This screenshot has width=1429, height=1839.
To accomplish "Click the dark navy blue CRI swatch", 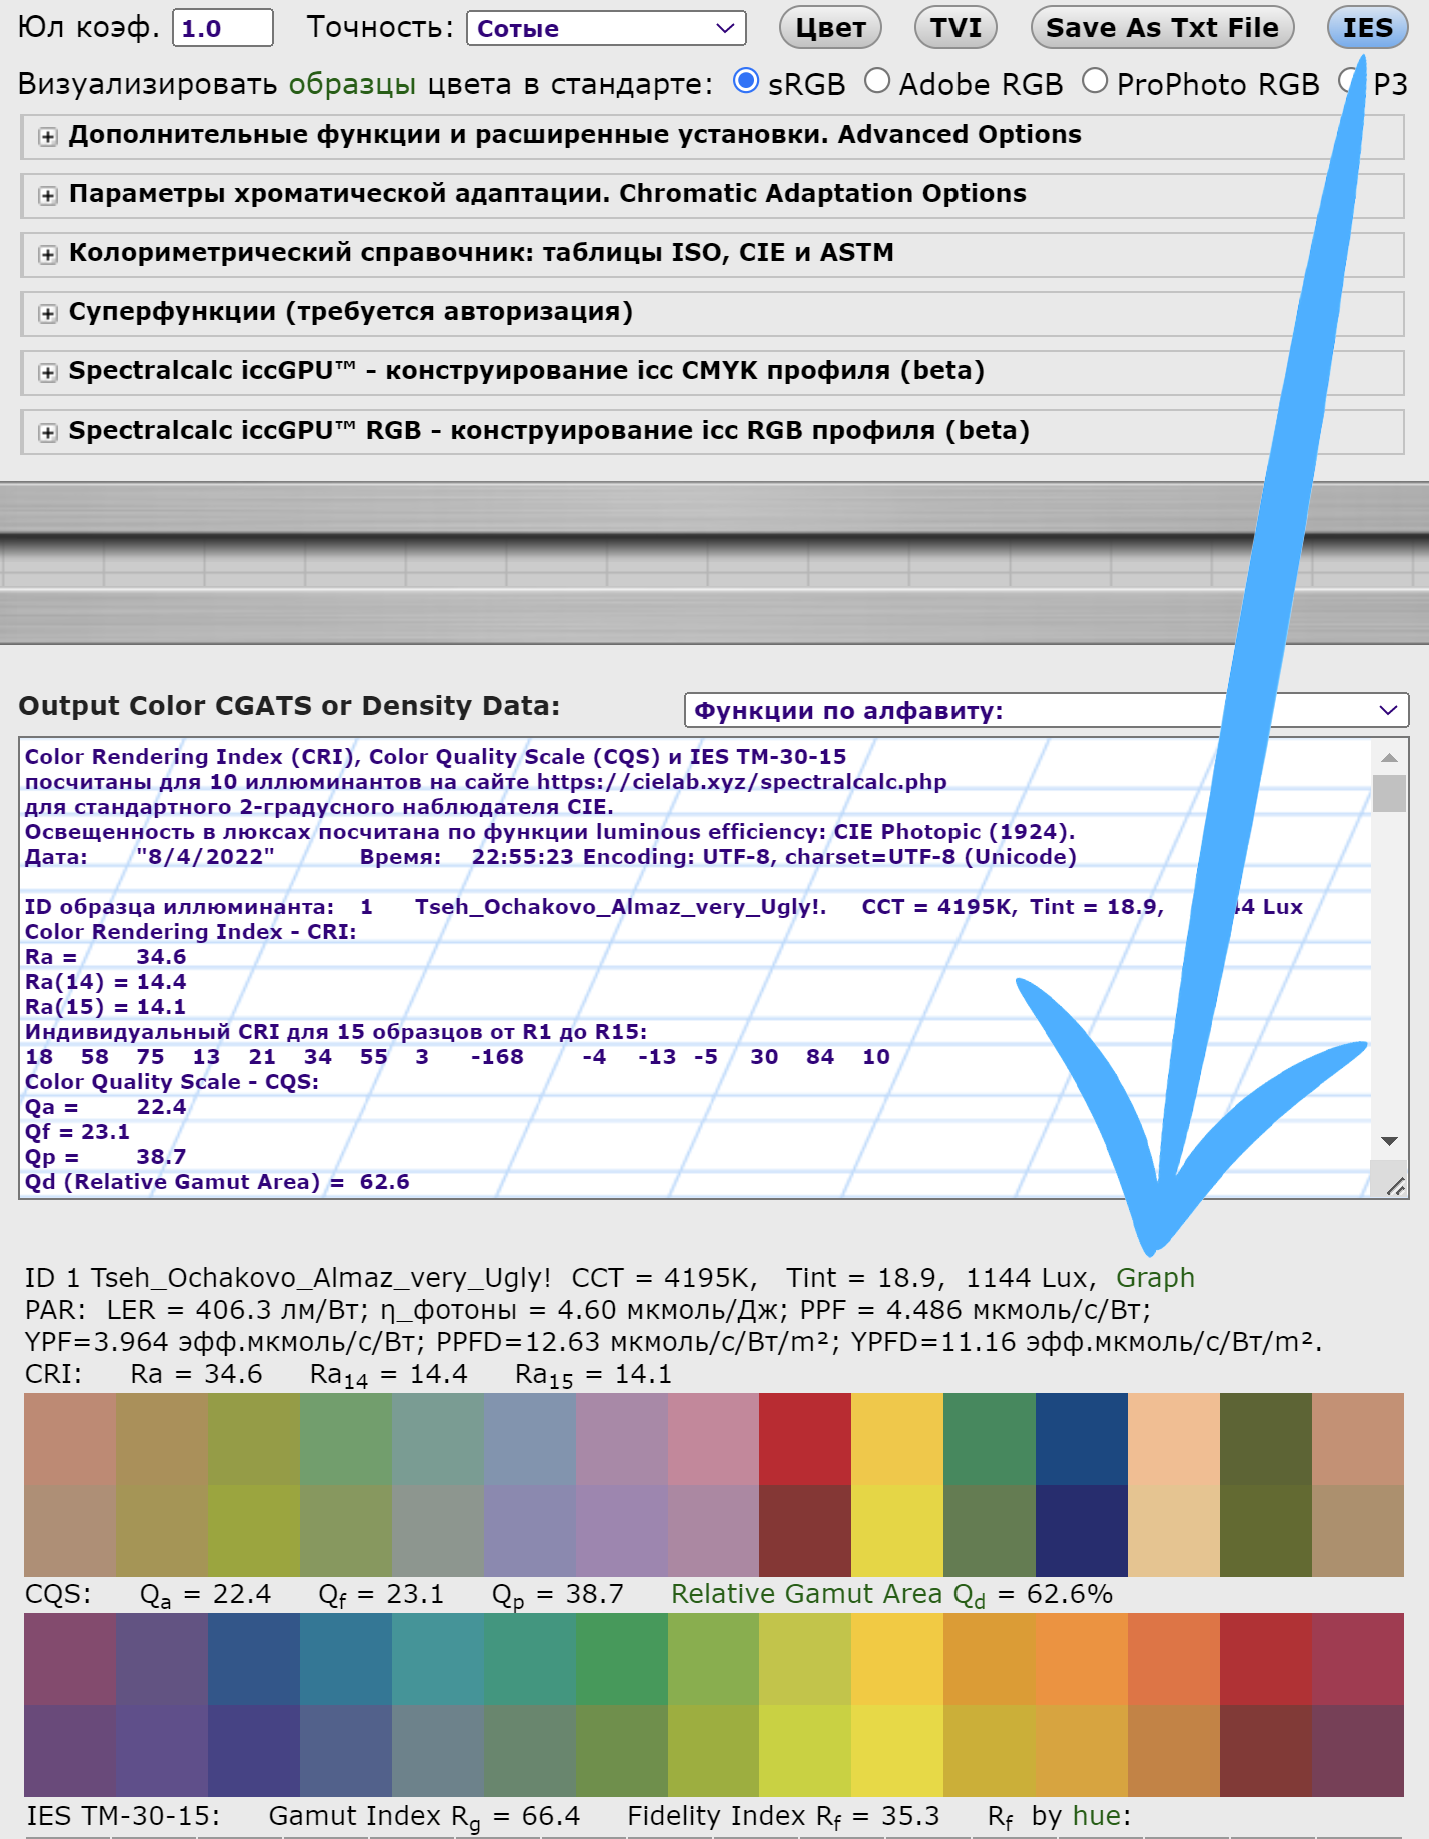I will click(1082, 1531).
